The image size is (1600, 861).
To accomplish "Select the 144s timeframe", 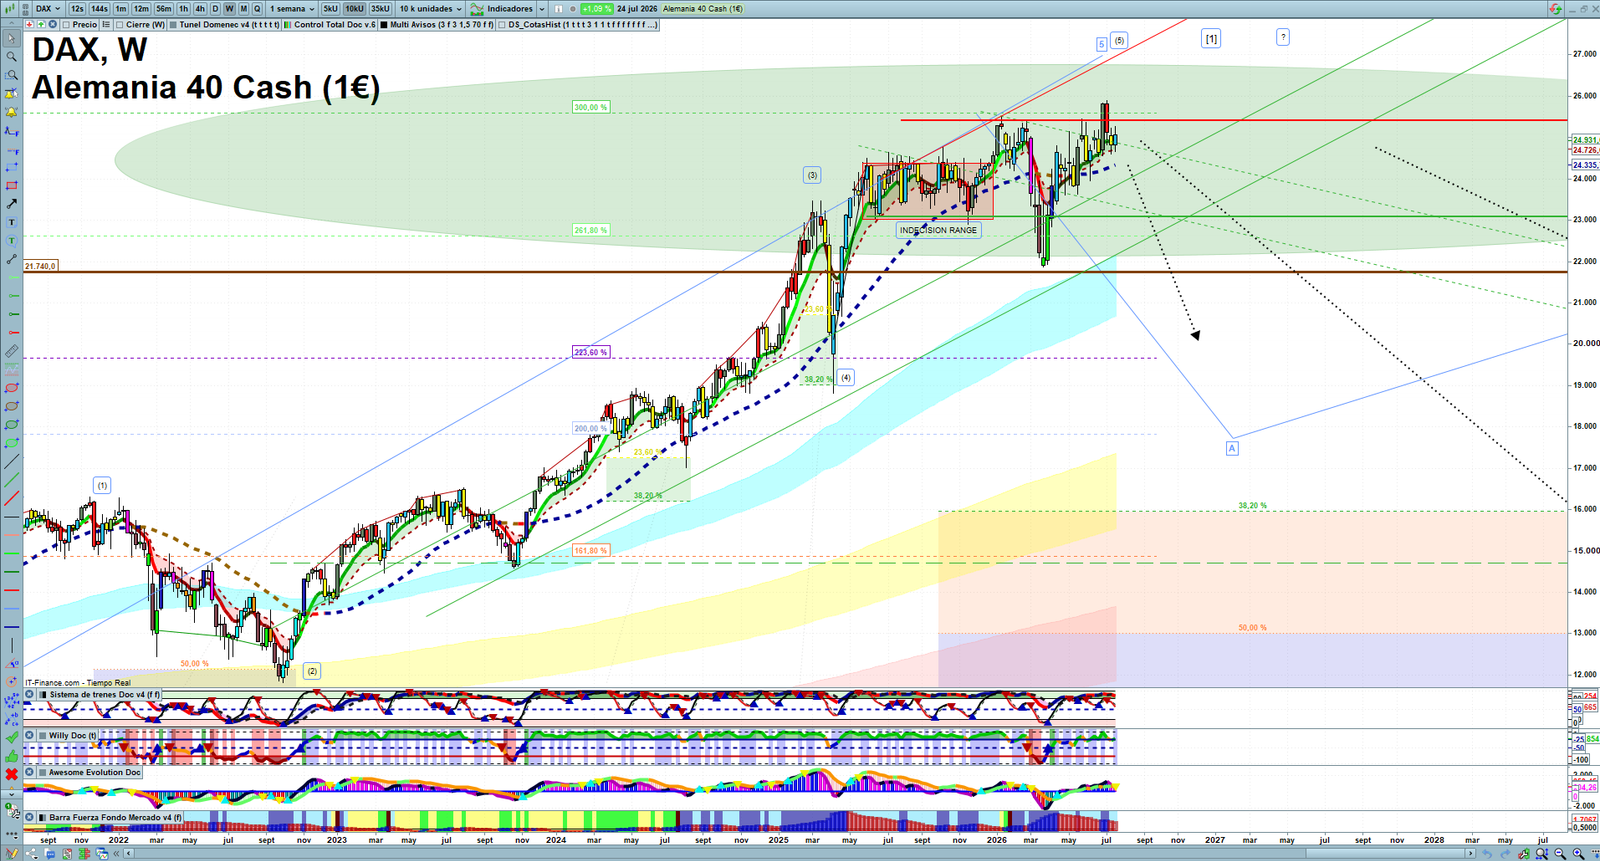I will (99, 8).
